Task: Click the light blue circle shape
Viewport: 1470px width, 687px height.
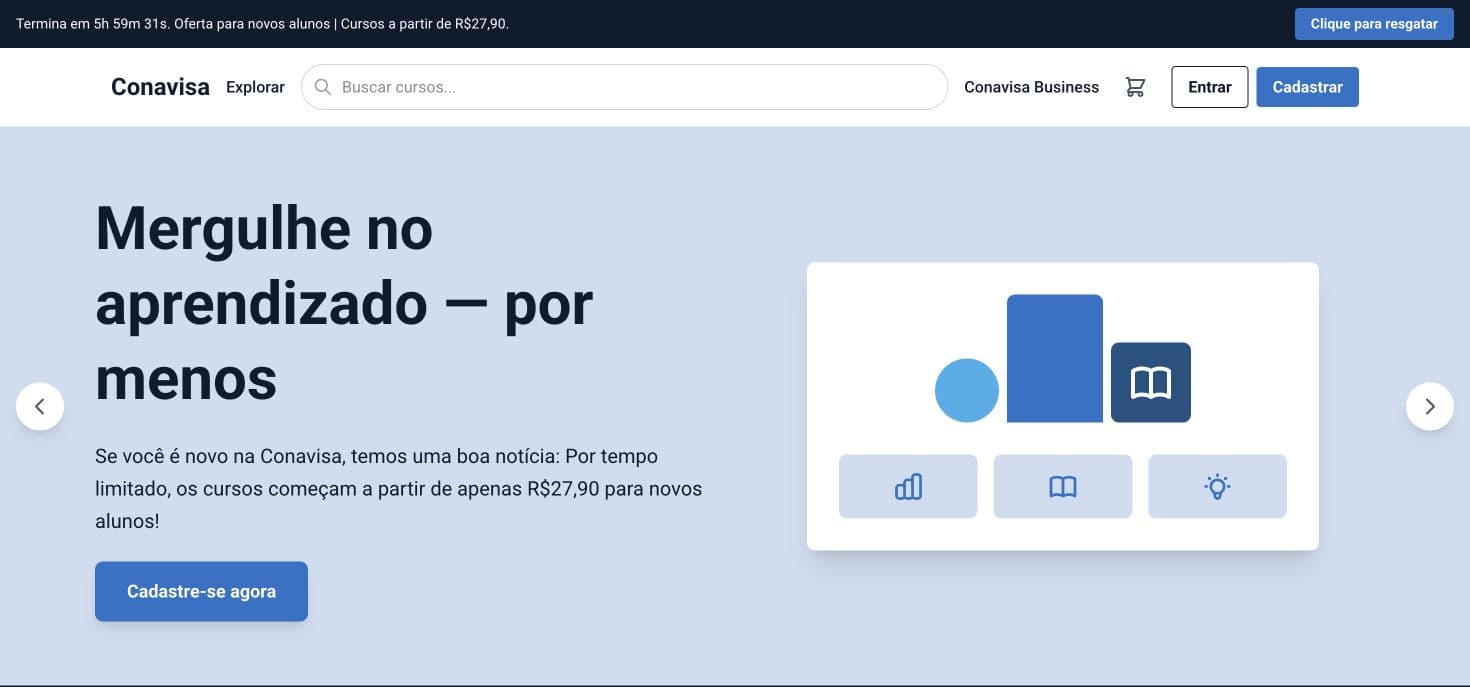Action: [x=967, y=390]
